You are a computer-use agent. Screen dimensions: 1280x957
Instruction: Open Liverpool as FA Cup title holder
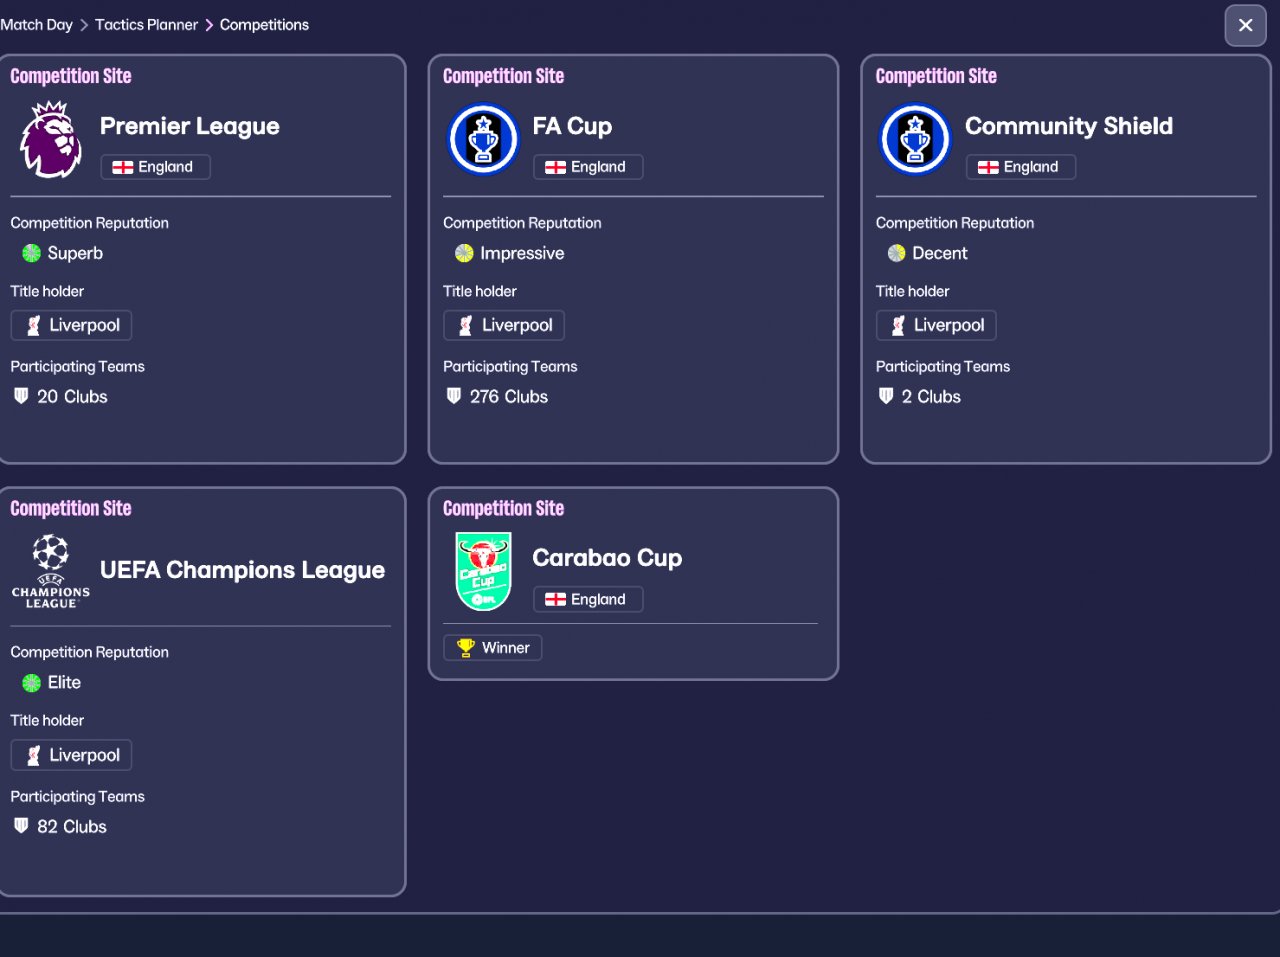pos(504,325)
